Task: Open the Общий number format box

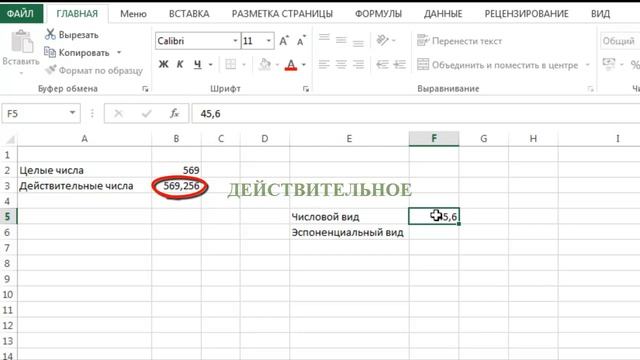Action: pos(620,41)
